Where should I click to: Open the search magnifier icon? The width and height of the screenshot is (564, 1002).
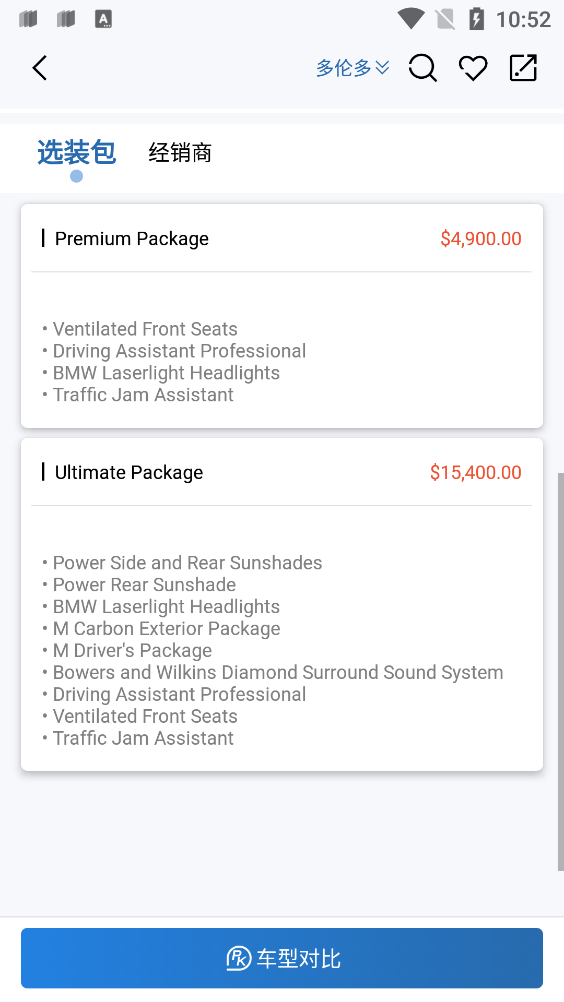[x=423, y=68]
